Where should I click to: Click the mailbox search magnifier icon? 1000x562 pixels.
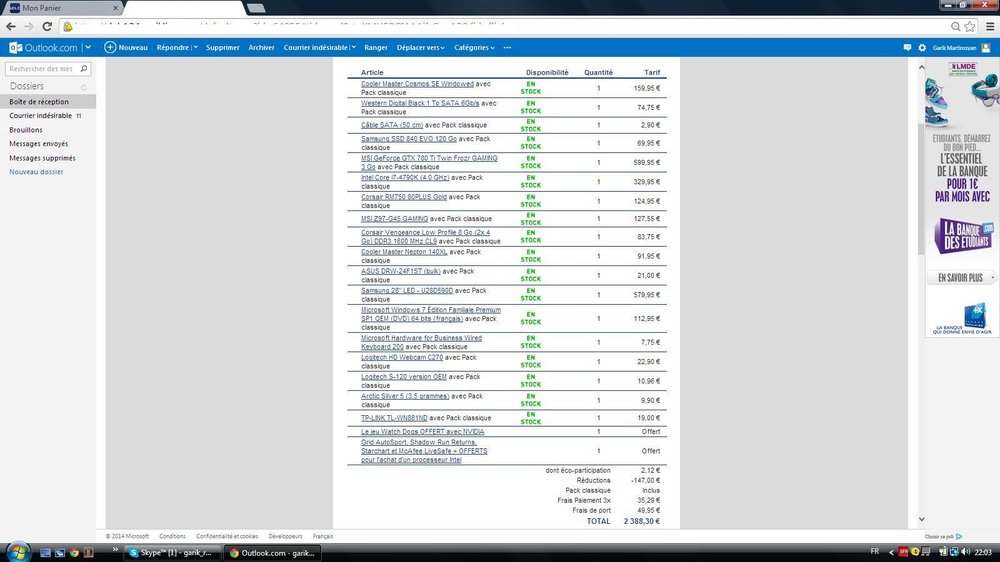[84, 69]
